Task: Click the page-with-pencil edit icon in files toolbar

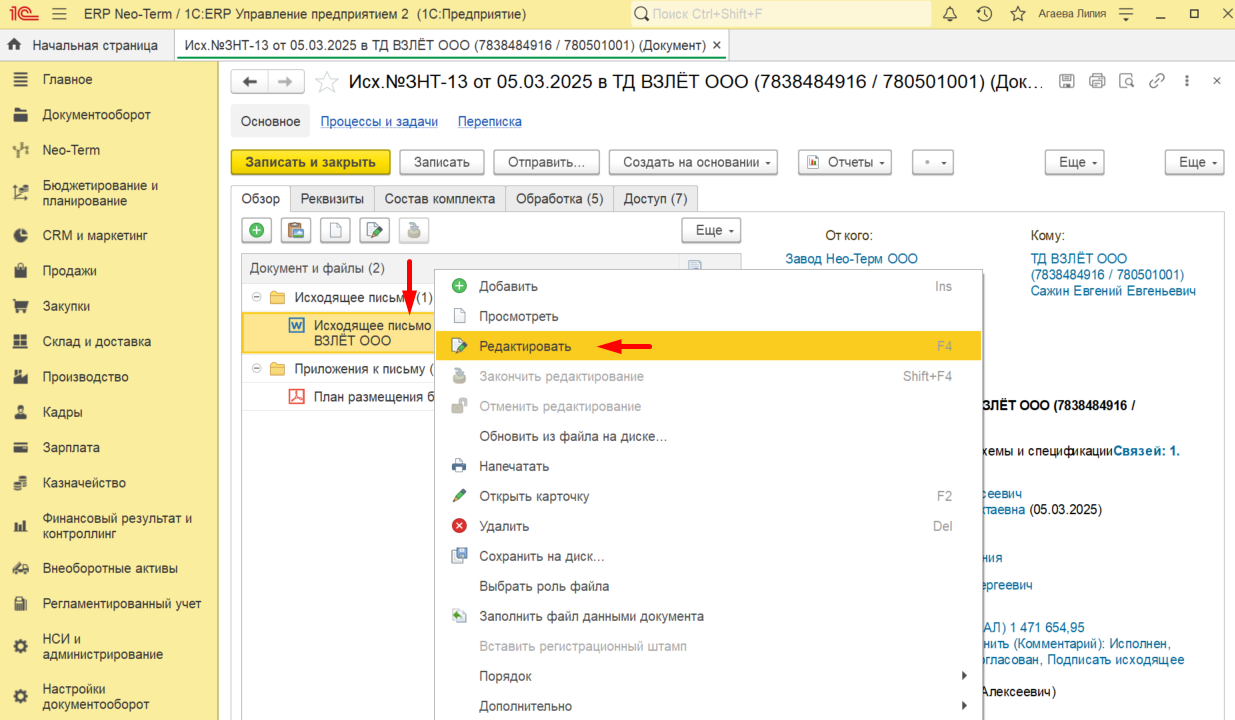Action: tap(375, 230)
